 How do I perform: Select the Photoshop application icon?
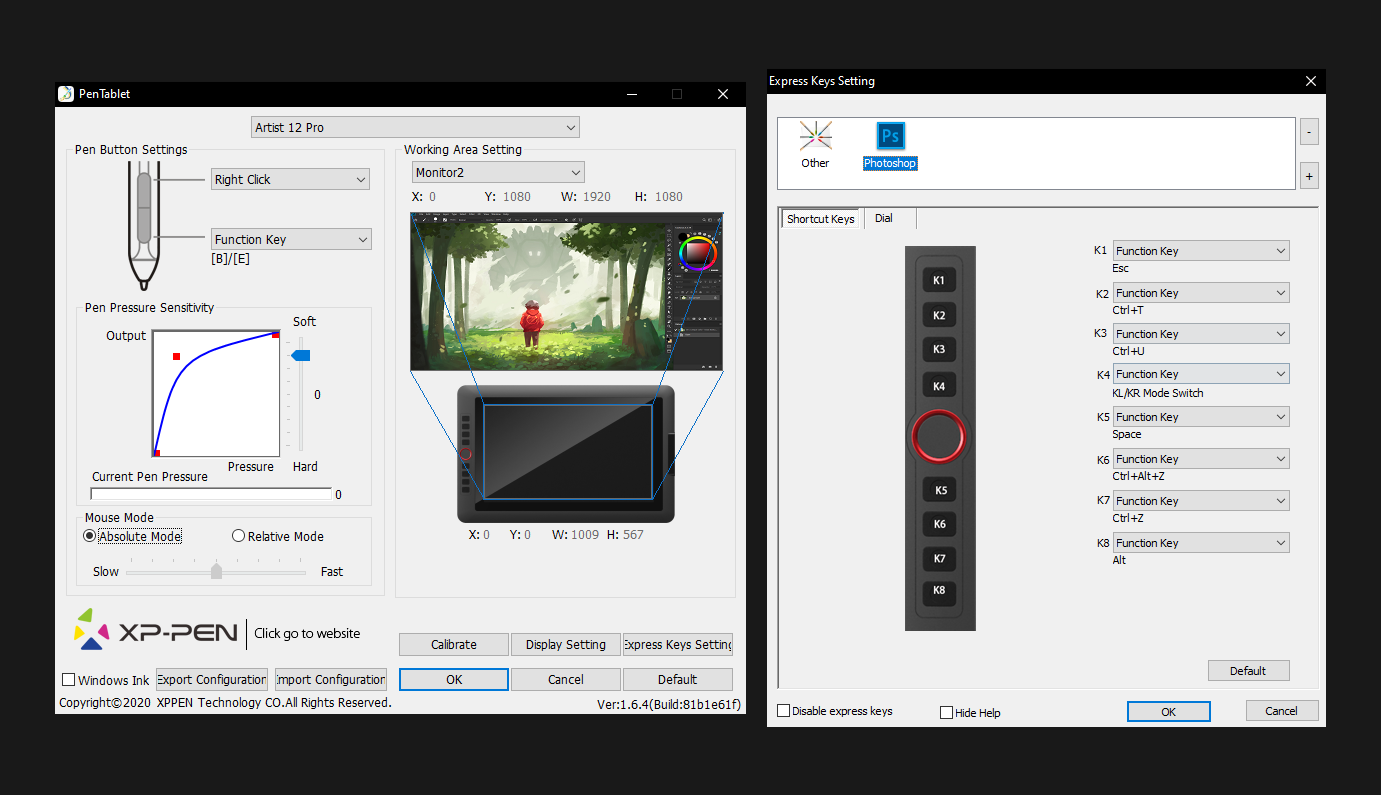click(x=890, y=137)
